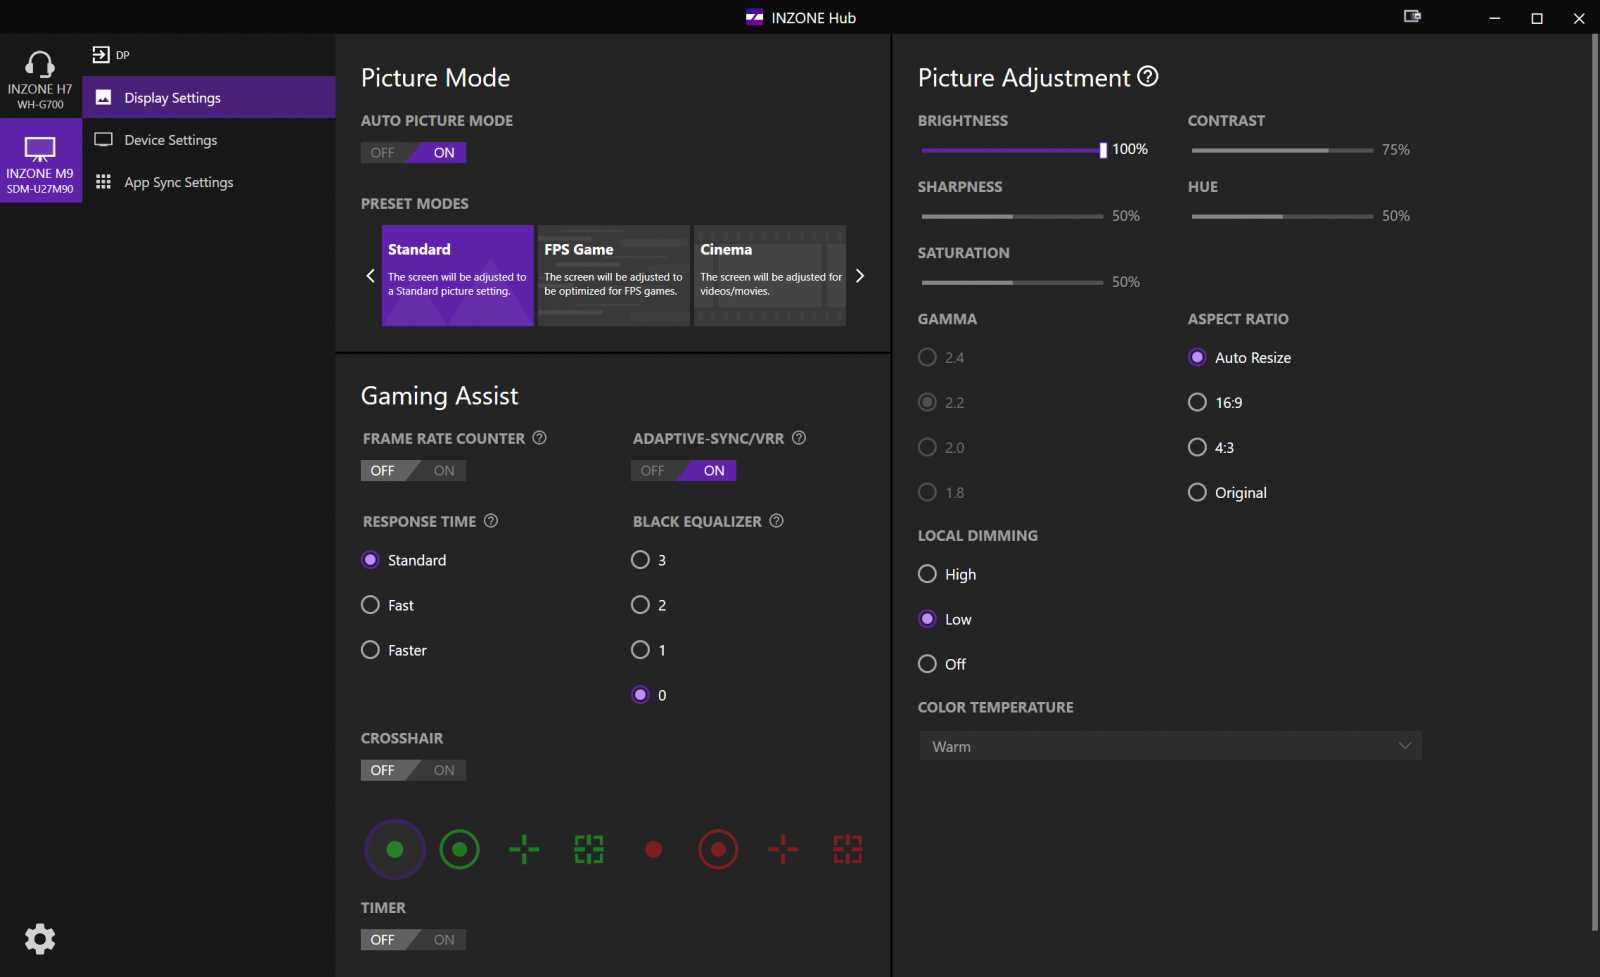Select Standard response time
The image size is (1600, 977).
404,560
